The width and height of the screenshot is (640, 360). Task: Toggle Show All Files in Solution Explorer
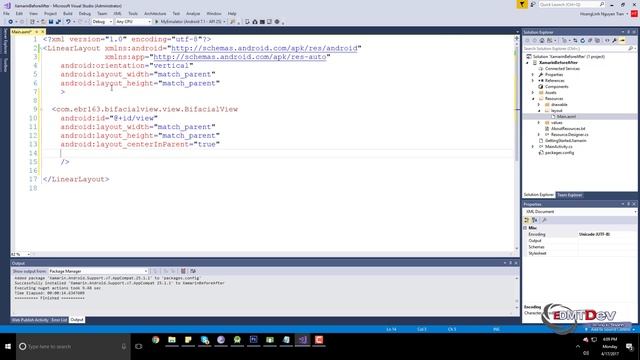[598, 40]
